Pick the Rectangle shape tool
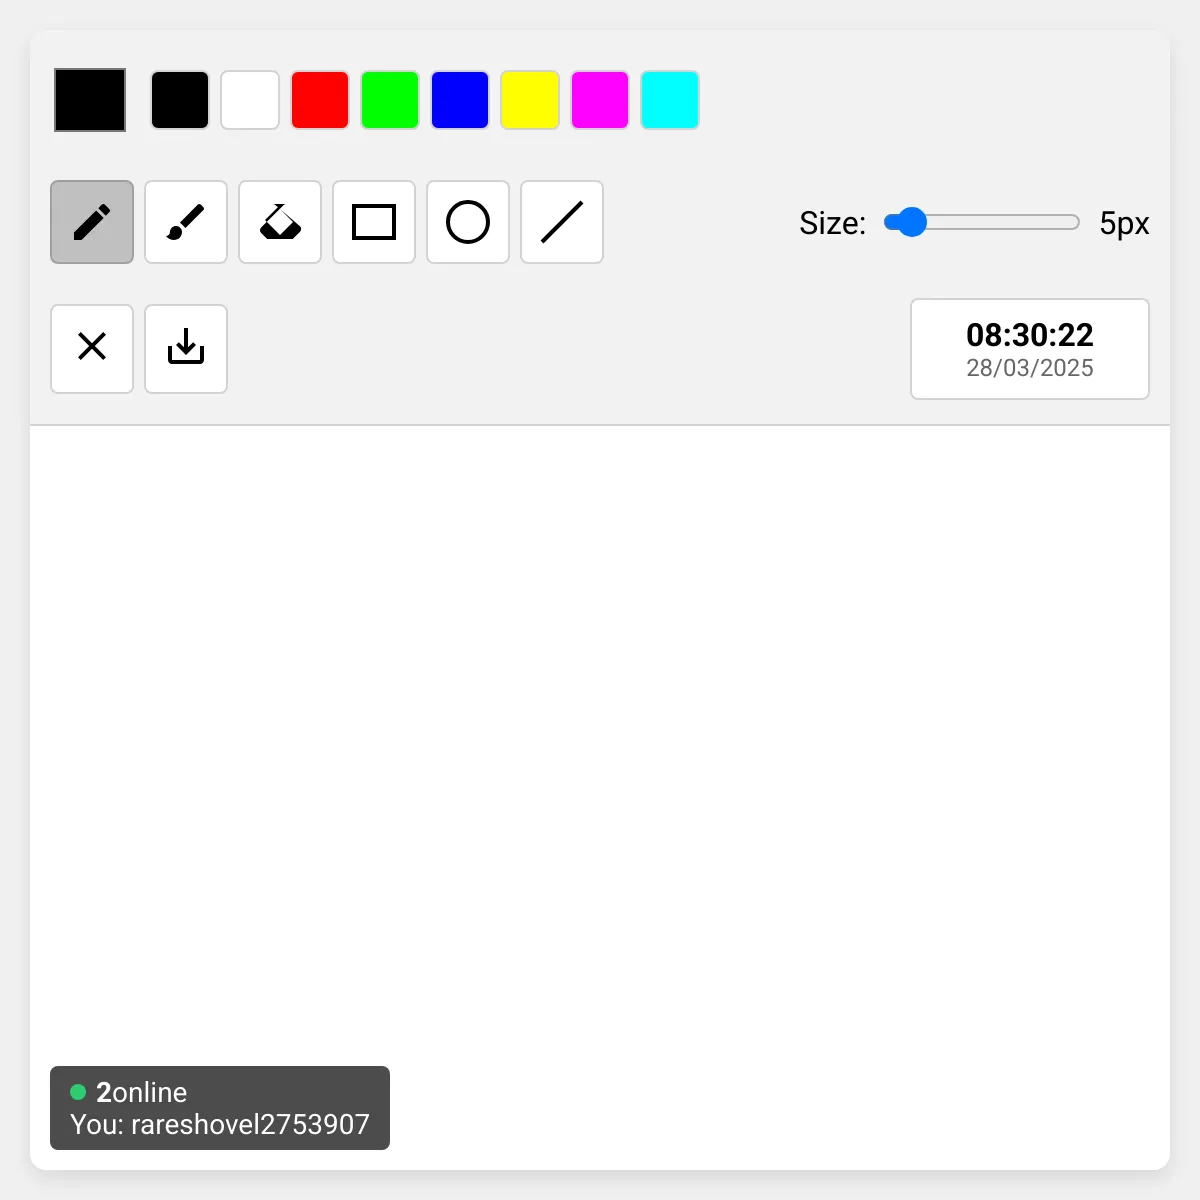1200x1200 pixels. point(374,222)
